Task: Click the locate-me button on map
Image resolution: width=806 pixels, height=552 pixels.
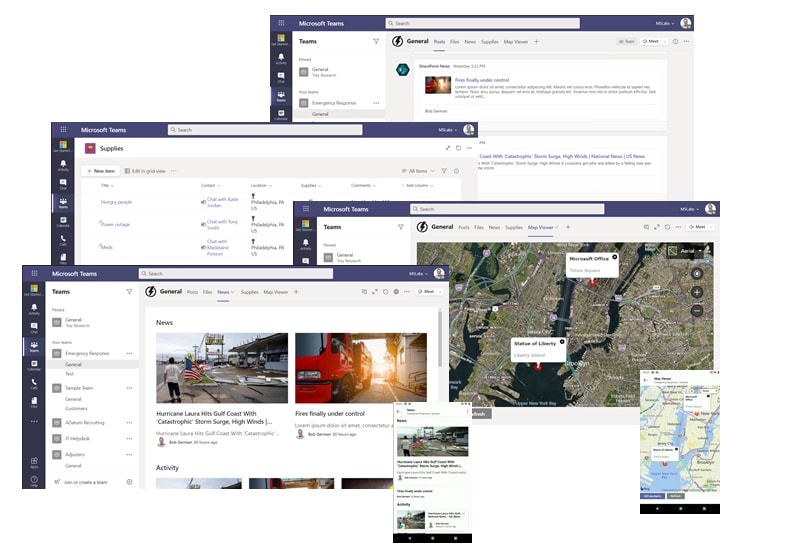Action: point(697,273)
